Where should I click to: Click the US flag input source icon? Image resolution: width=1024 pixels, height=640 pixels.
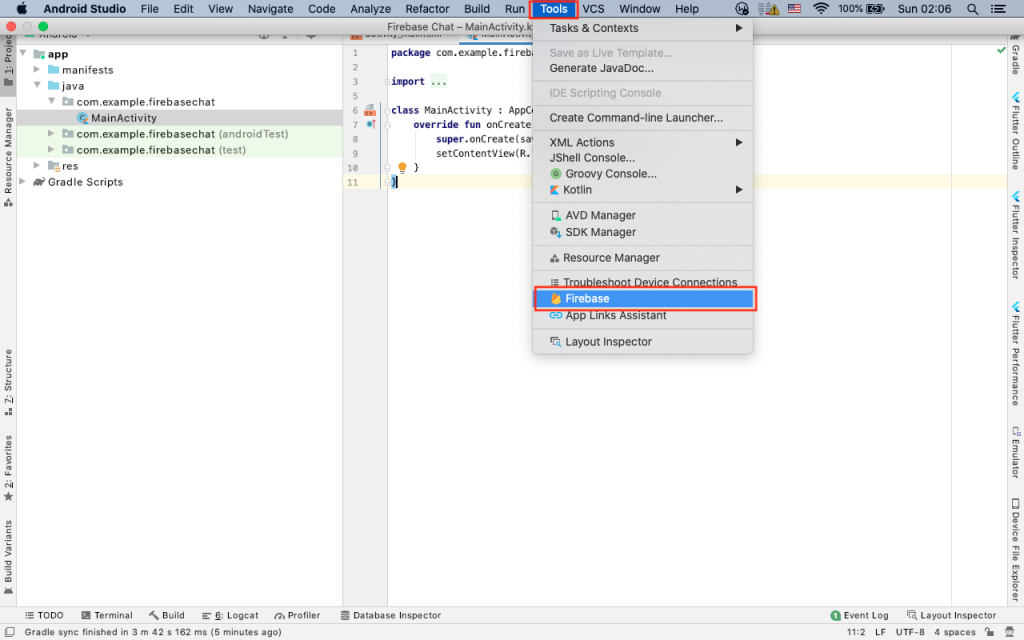[x=794, y=8]
